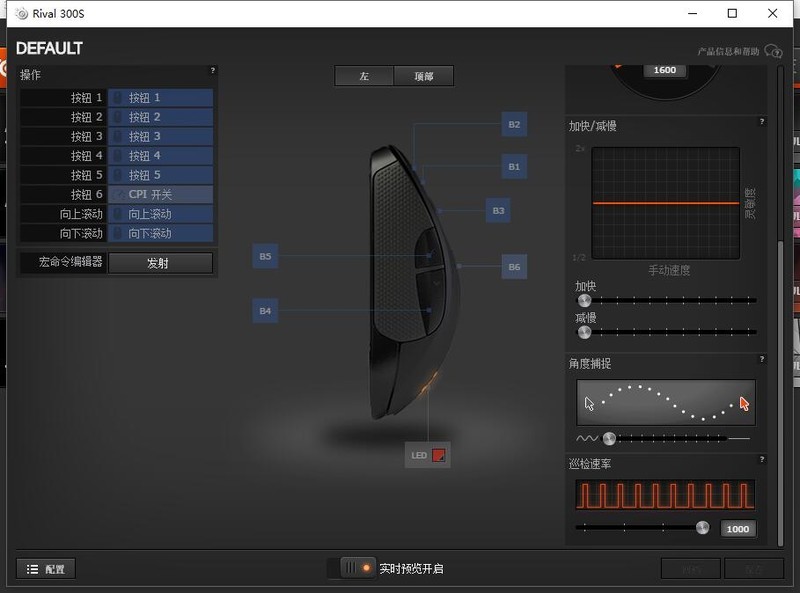Open the LED color picker
Viewport: 800px width, 593px height.
pos(438,454)
